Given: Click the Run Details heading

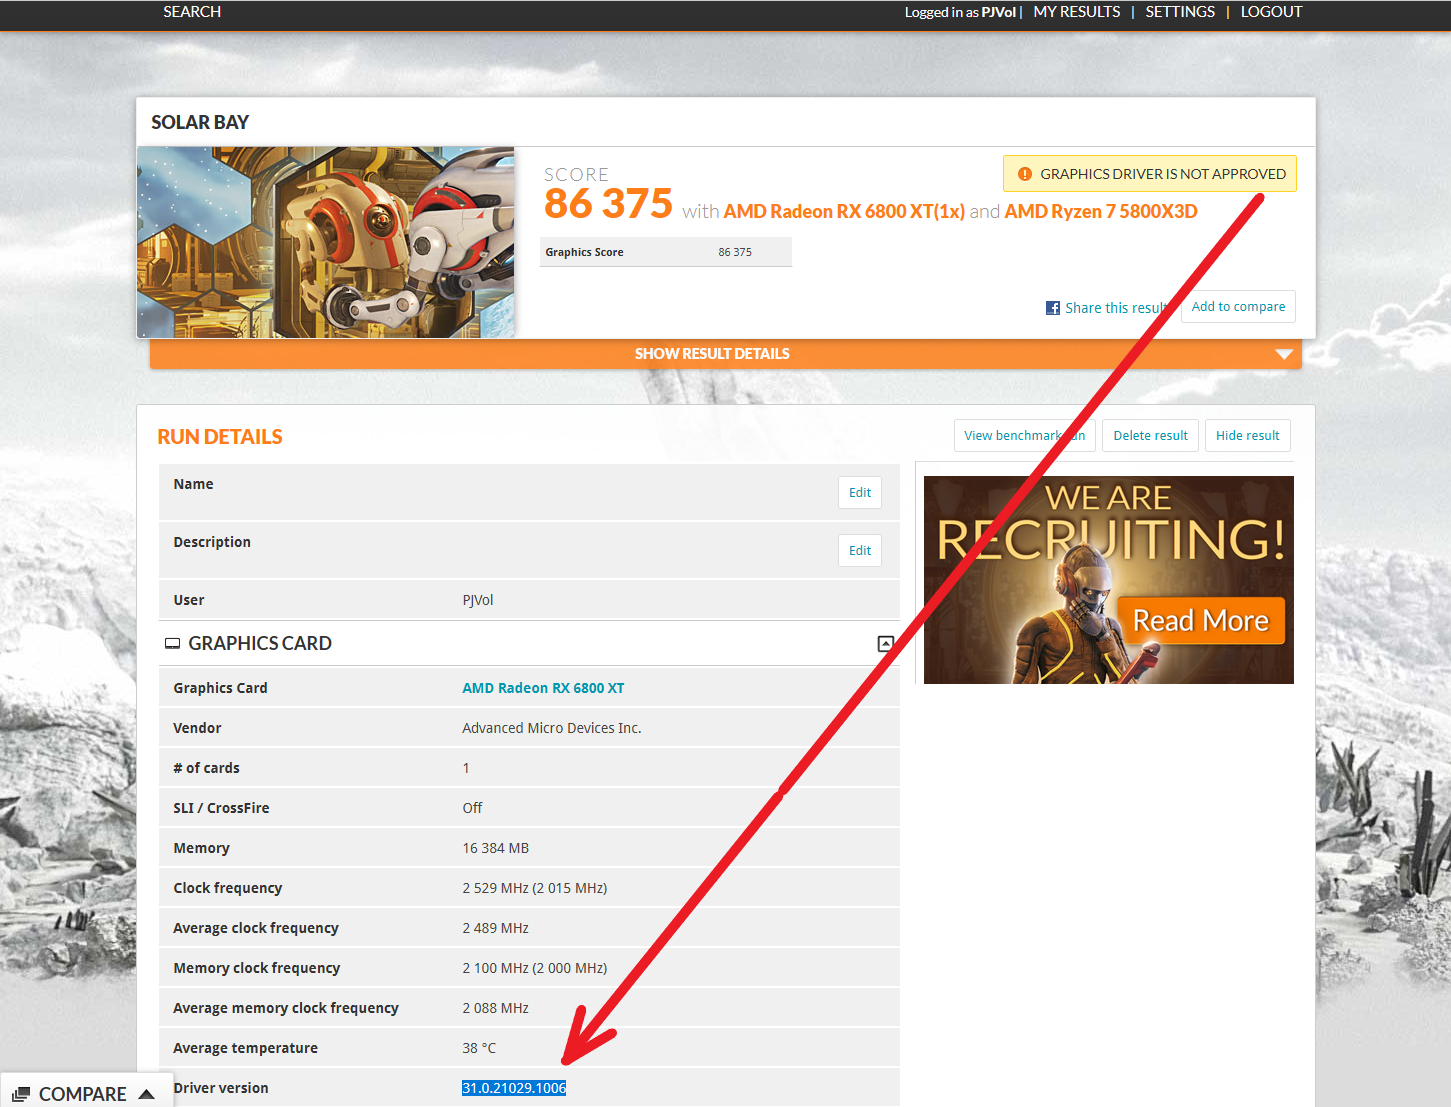Looking at the screenshot, I should click(x=220, y=437).
